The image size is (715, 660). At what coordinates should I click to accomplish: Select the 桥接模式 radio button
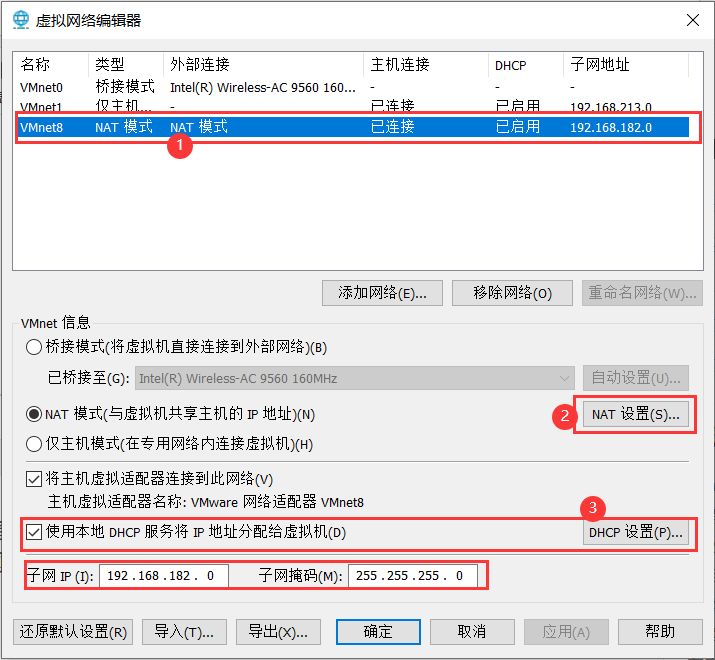(34, 347)
